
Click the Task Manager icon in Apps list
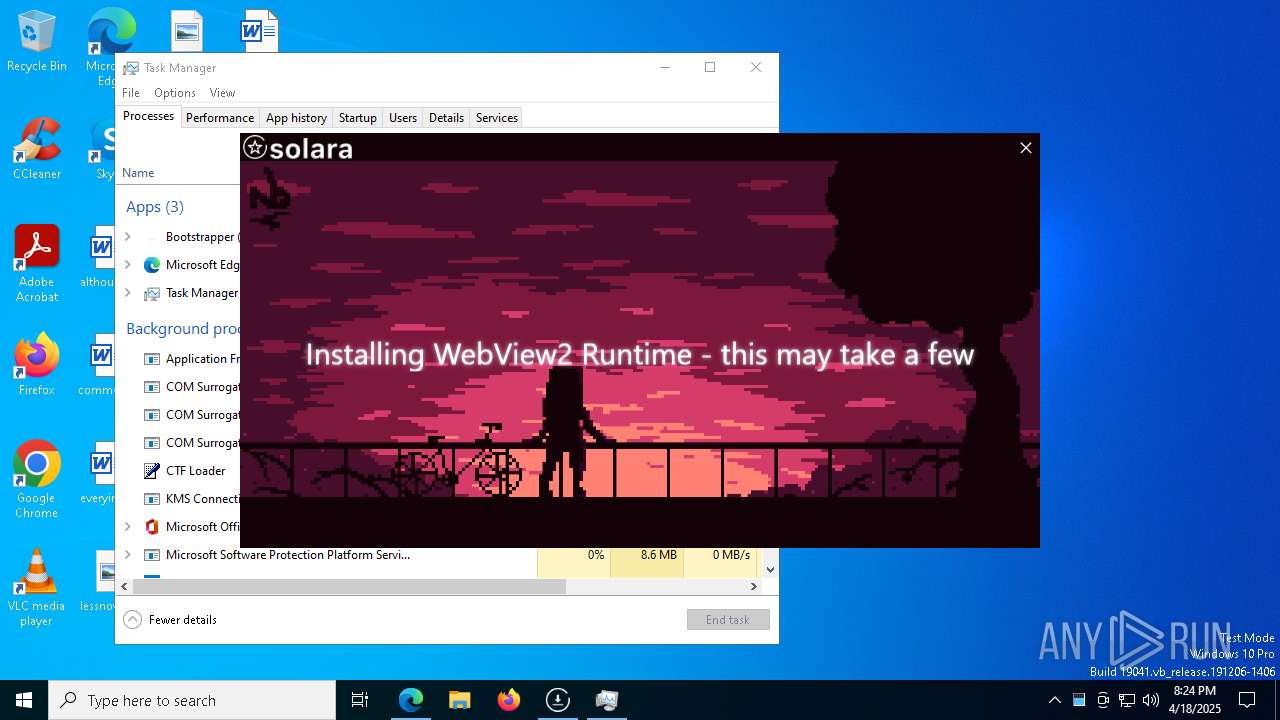pyautogui.click(x=152, y=293)
